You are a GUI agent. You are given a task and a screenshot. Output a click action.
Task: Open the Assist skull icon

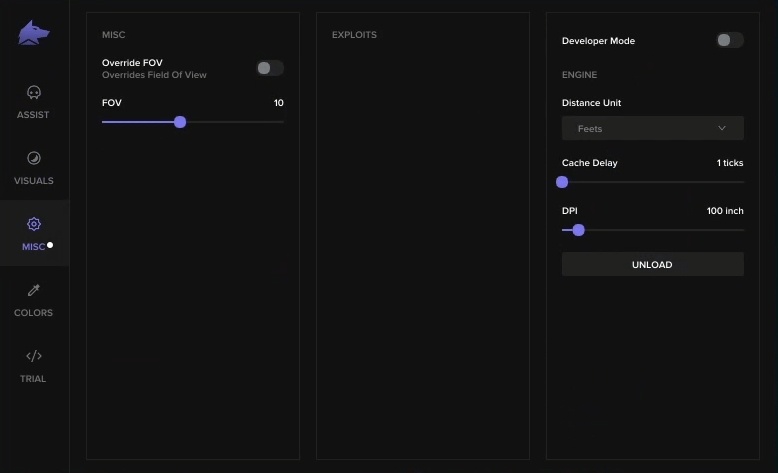tap(33, 92)
